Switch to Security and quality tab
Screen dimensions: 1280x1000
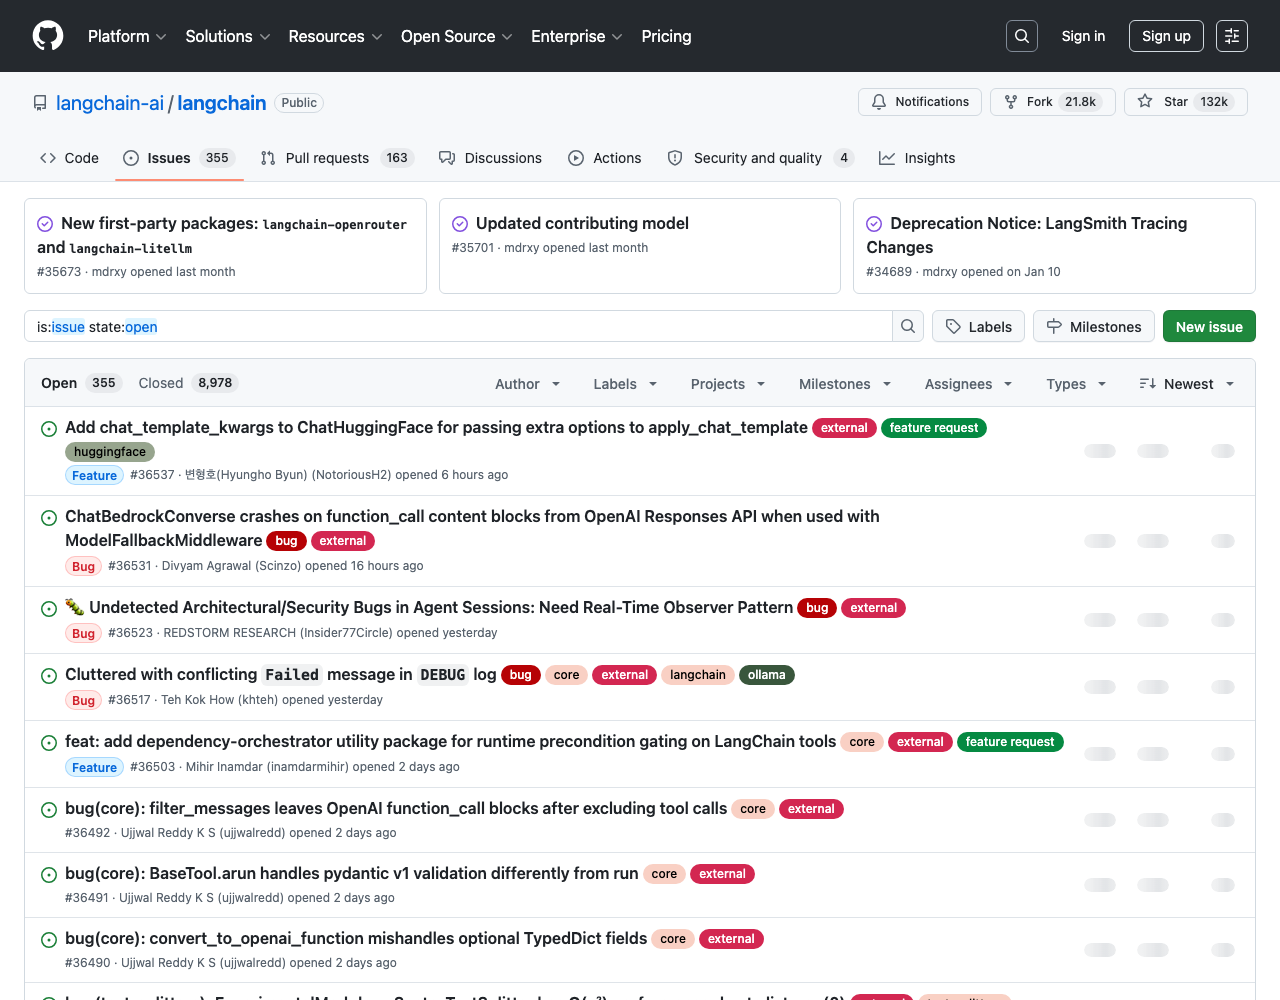[x=760, y=158]
